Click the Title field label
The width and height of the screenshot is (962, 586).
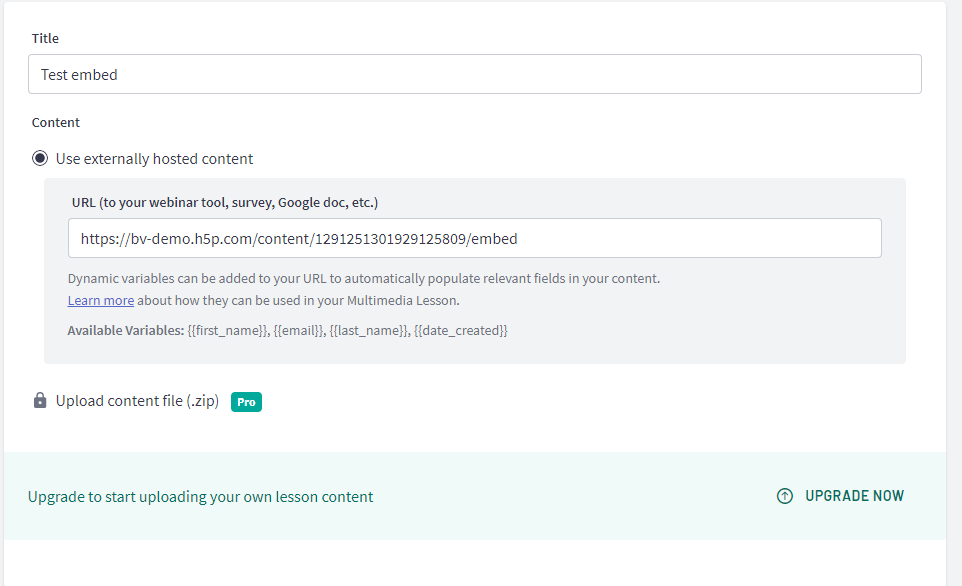point(45,38)
